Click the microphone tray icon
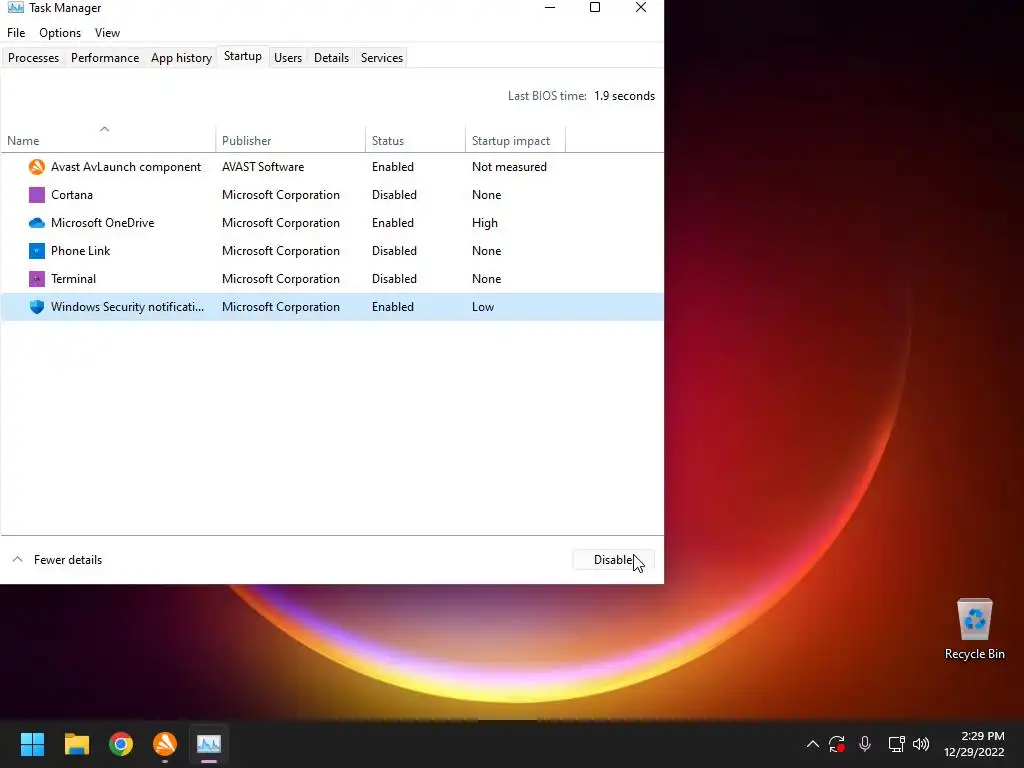The image size is (1024, 768). click(865, 744)
